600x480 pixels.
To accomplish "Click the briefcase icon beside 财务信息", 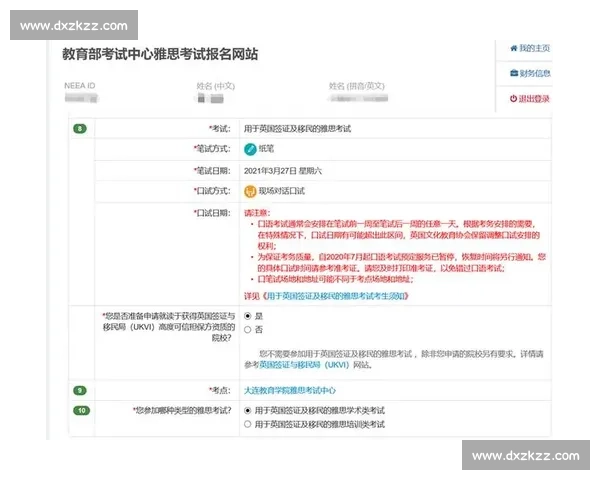I will (514, 73).
